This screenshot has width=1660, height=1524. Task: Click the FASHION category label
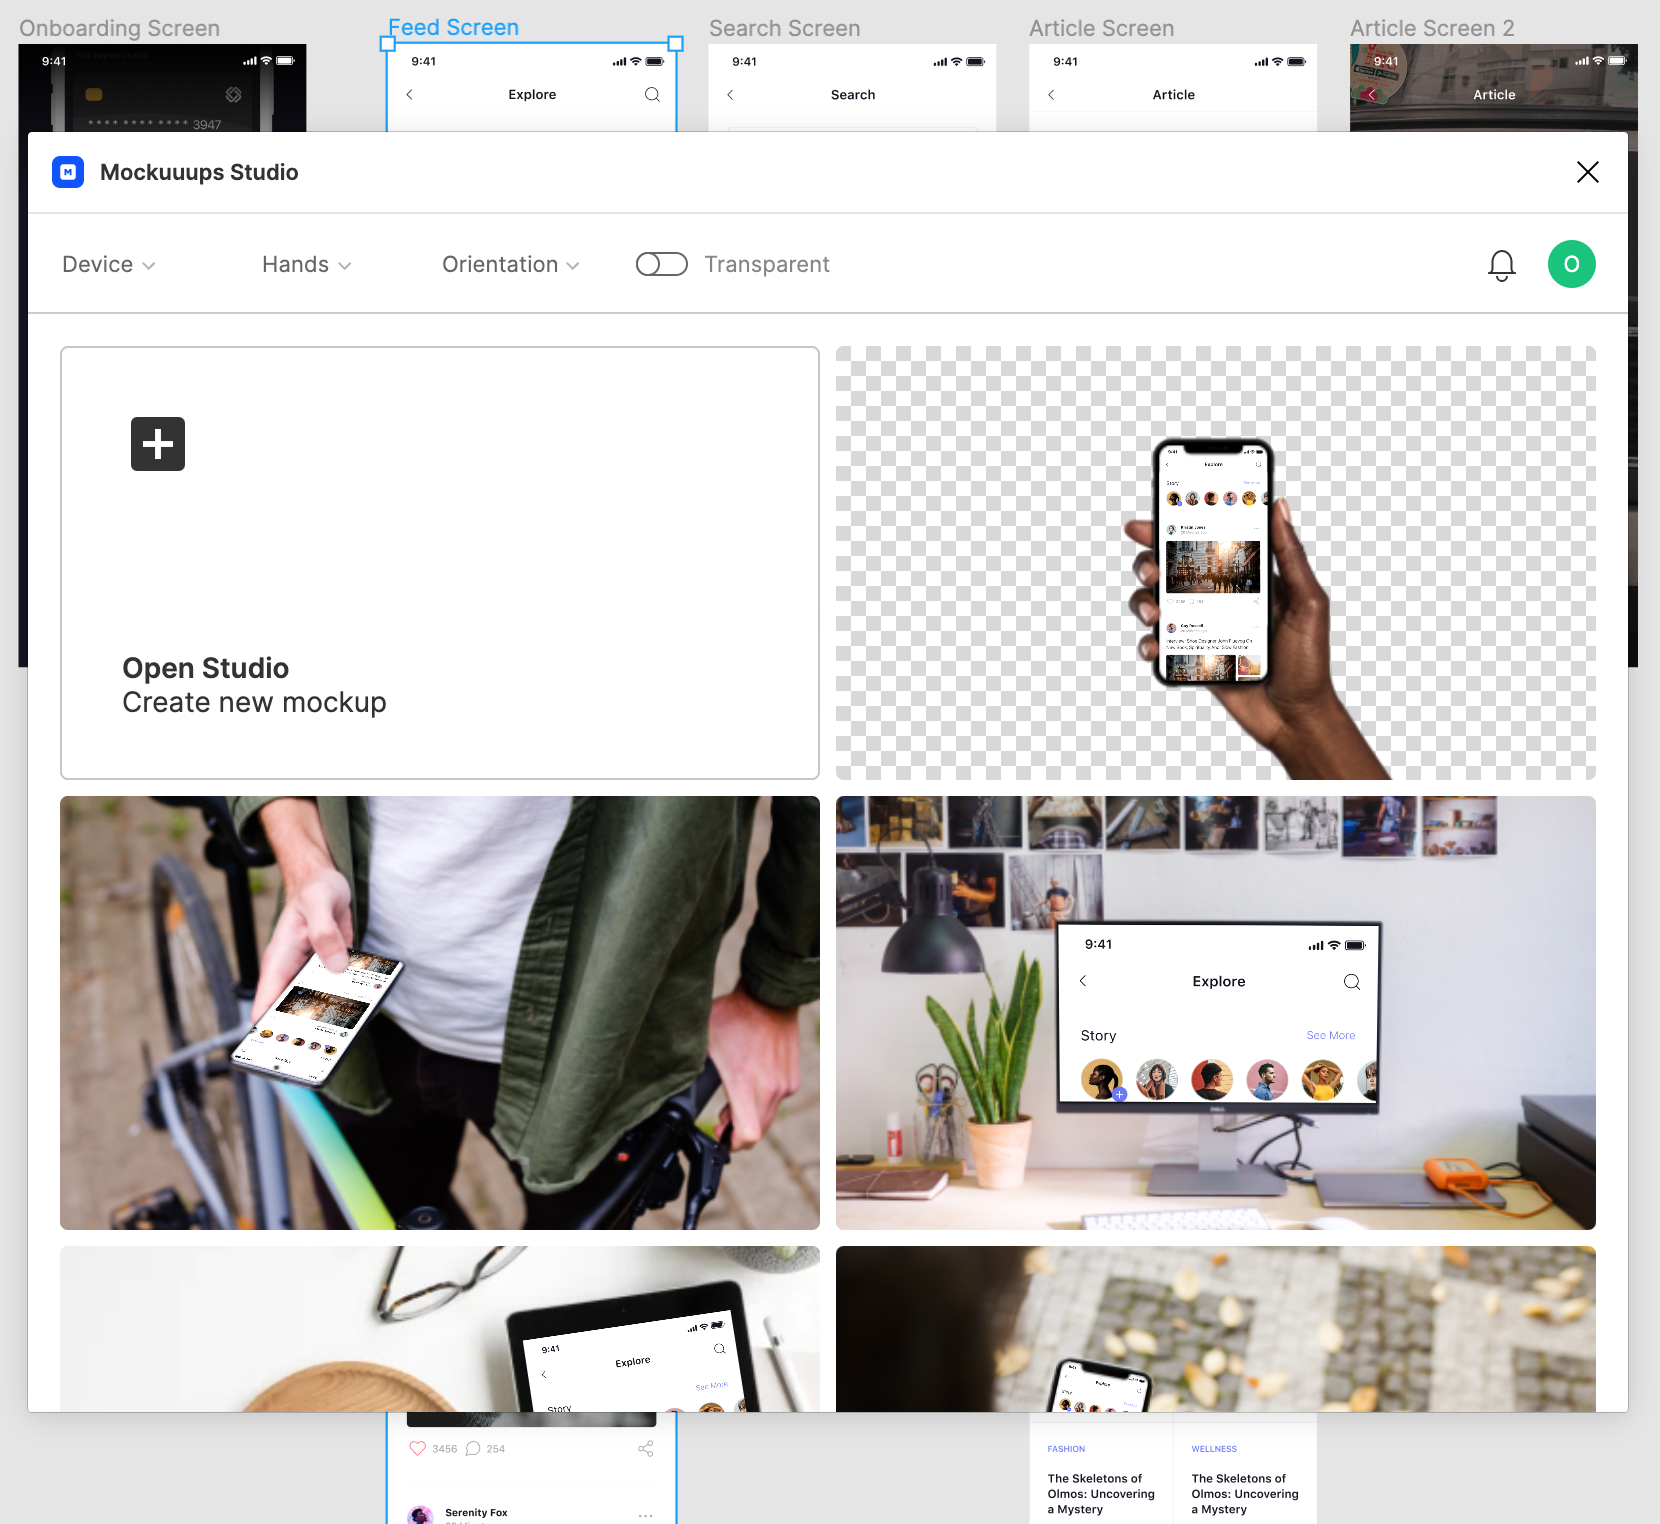coord(1066,1449)
